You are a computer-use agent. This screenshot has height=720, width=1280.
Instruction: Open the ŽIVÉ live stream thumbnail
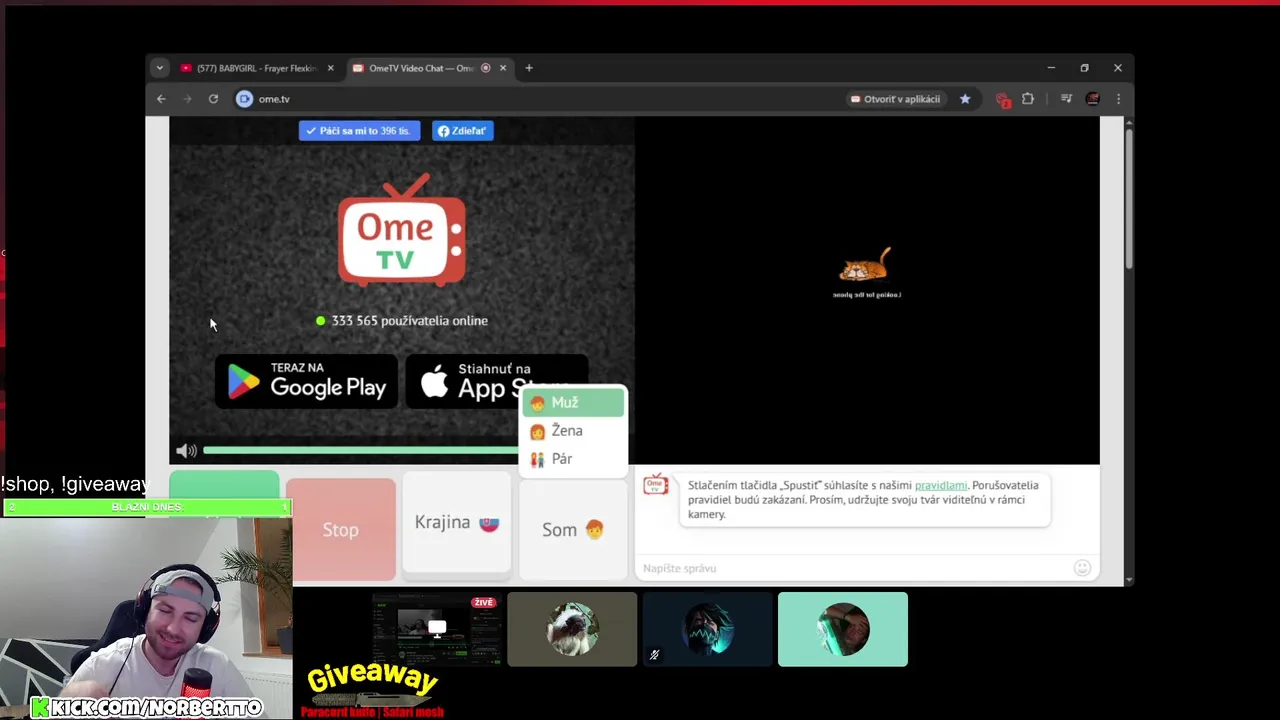pos(436,629)
